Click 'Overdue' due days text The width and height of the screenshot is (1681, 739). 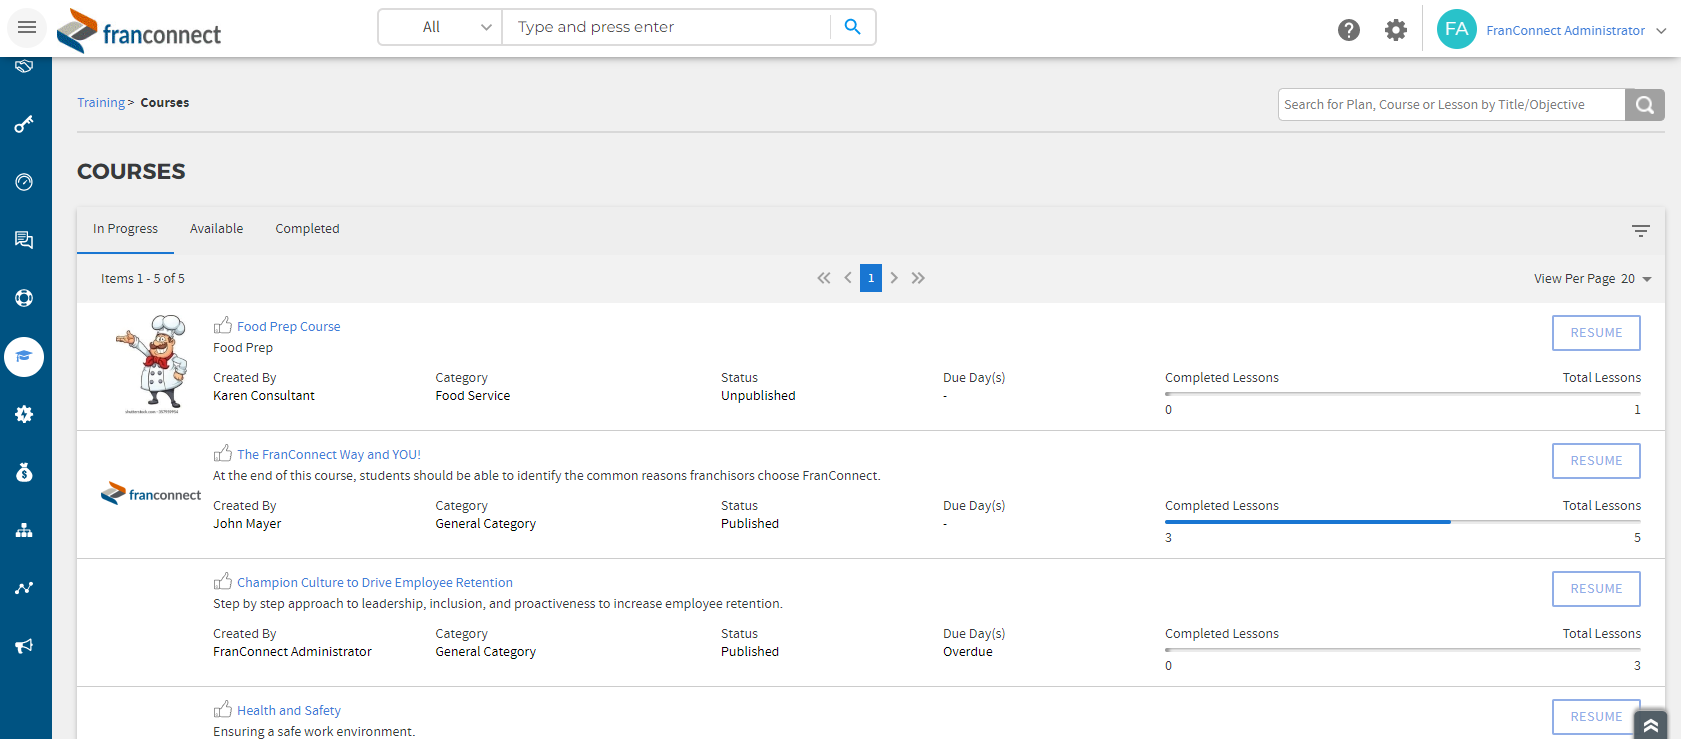(x=968, y=652)
